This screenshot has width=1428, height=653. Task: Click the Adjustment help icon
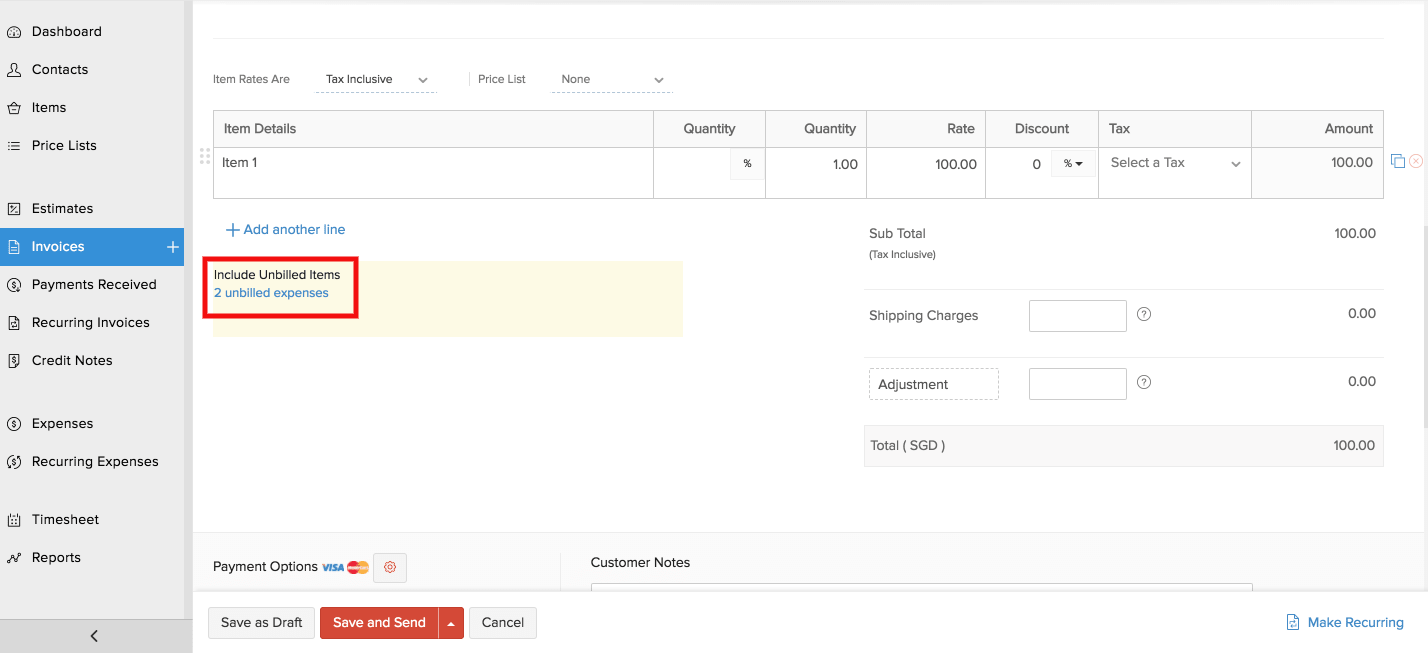coord(1143,383)
